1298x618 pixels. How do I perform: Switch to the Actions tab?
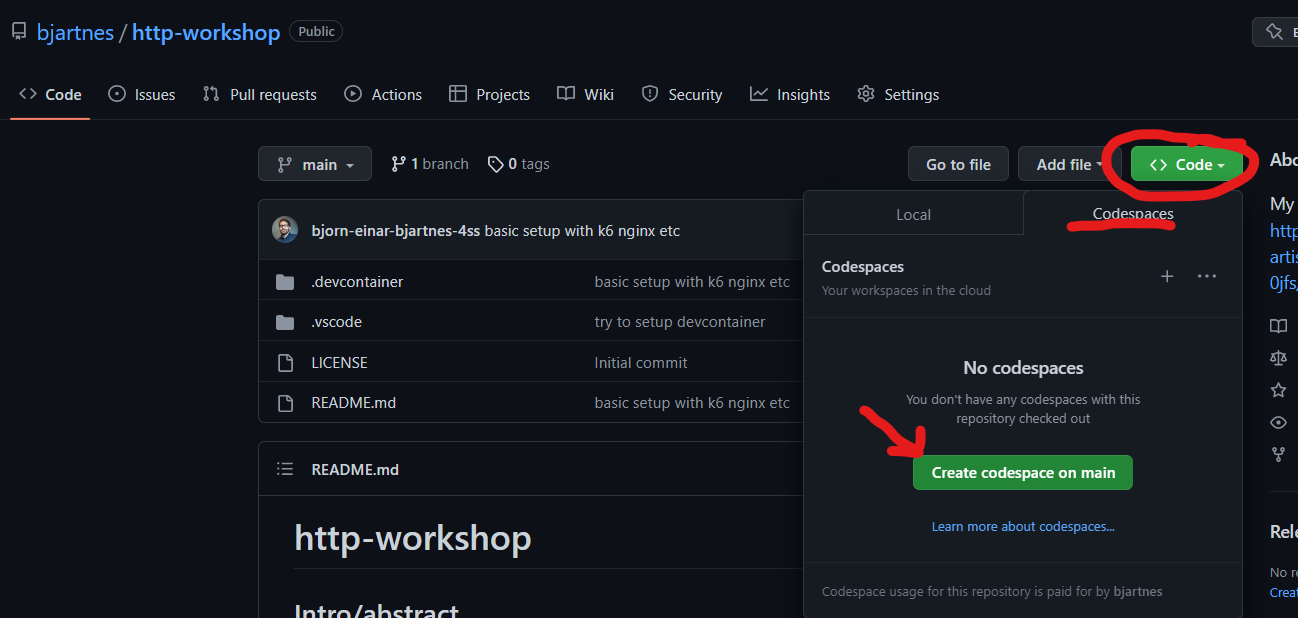pyautogui.click(x=383, y=94)
